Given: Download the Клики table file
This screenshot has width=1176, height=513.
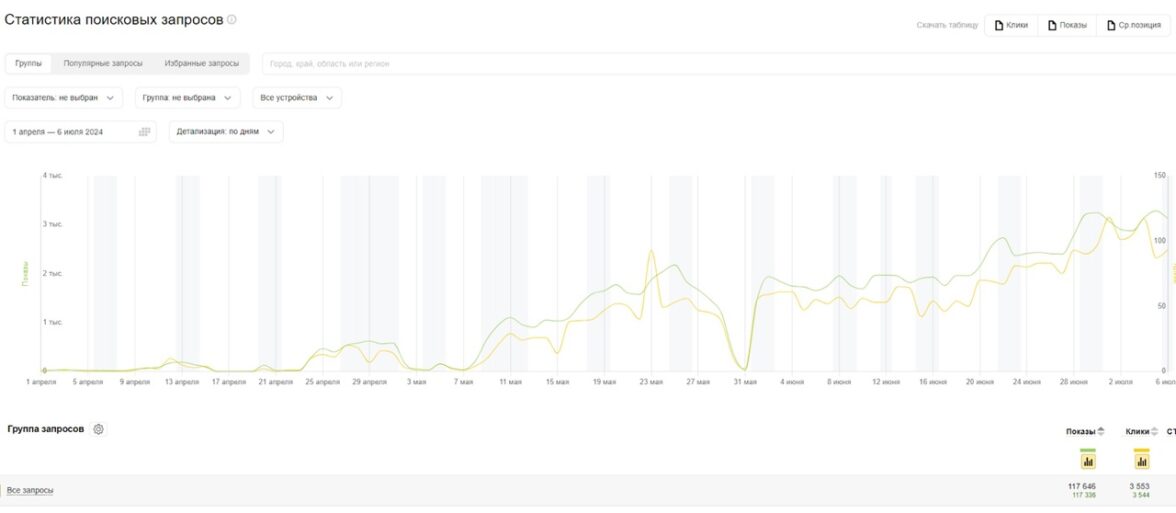Looking at the screenshot, I should pos(1011,25).
